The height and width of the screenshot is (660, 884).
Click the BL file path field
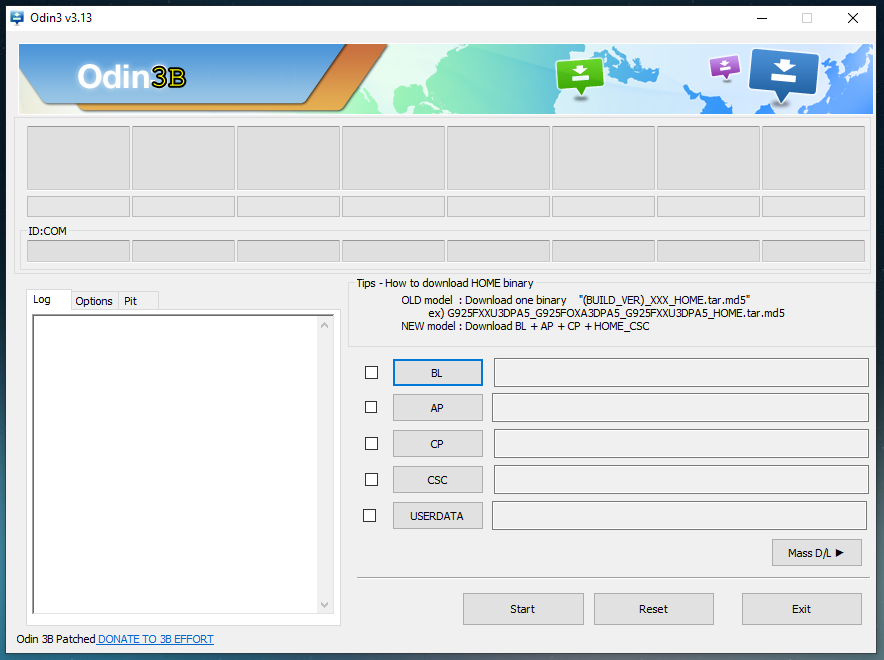[681, 373]
